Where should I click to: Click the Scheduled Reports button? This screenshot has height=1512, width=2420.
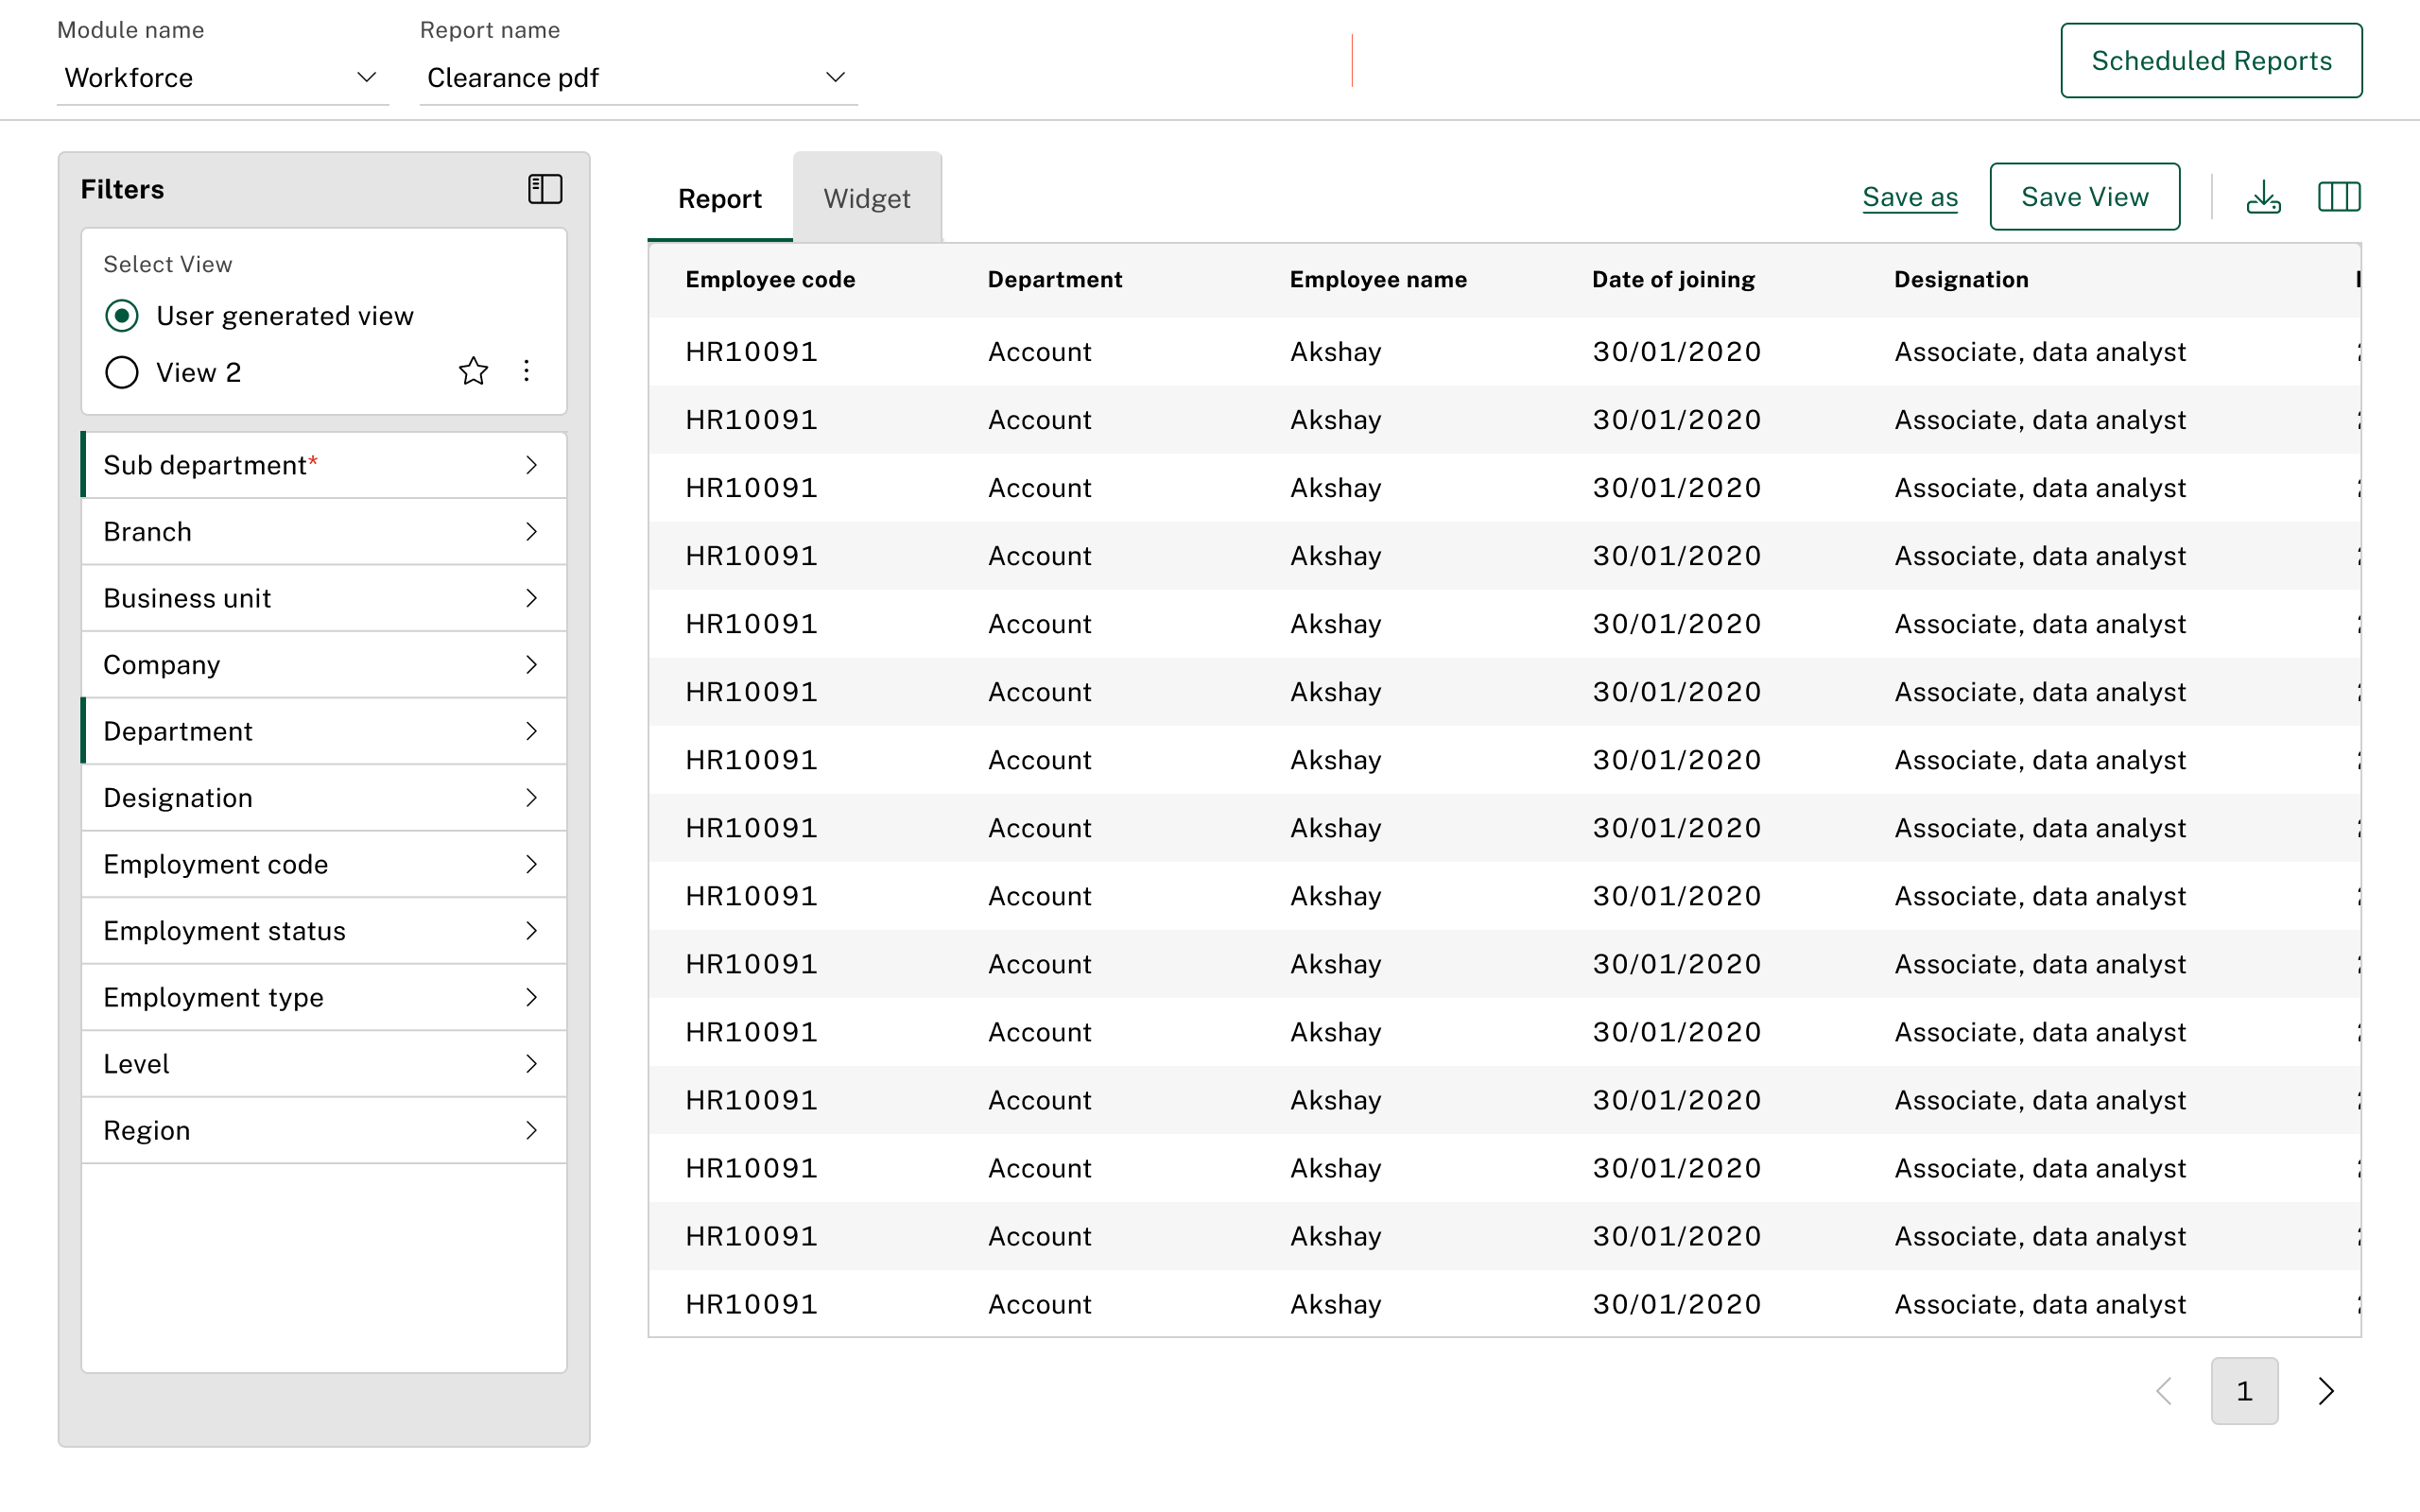click(2210, 61)
